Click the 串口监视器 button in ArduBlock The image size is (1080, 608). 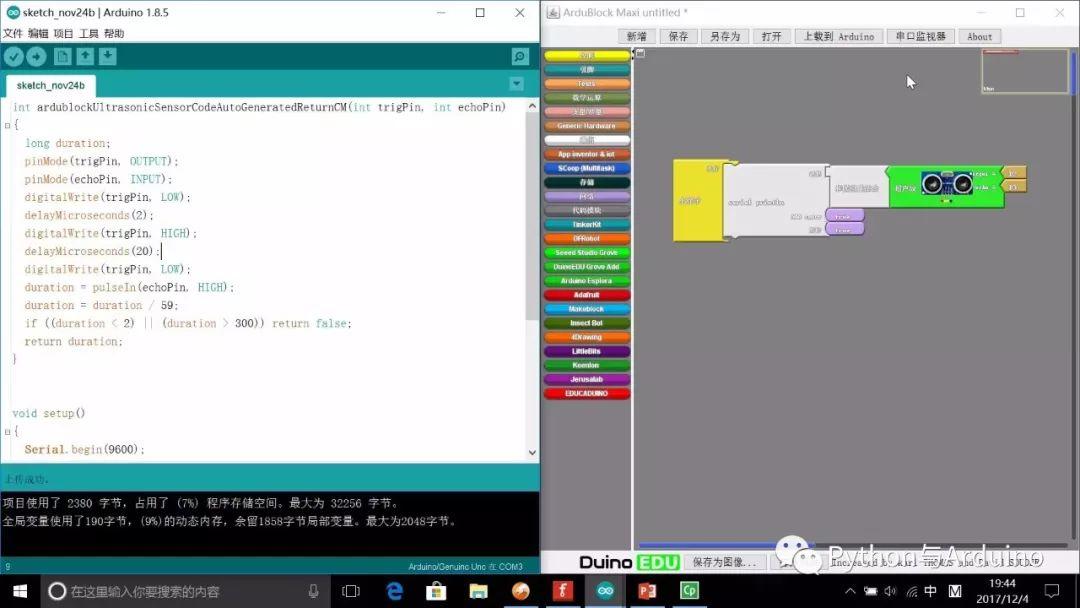[920, 36]
